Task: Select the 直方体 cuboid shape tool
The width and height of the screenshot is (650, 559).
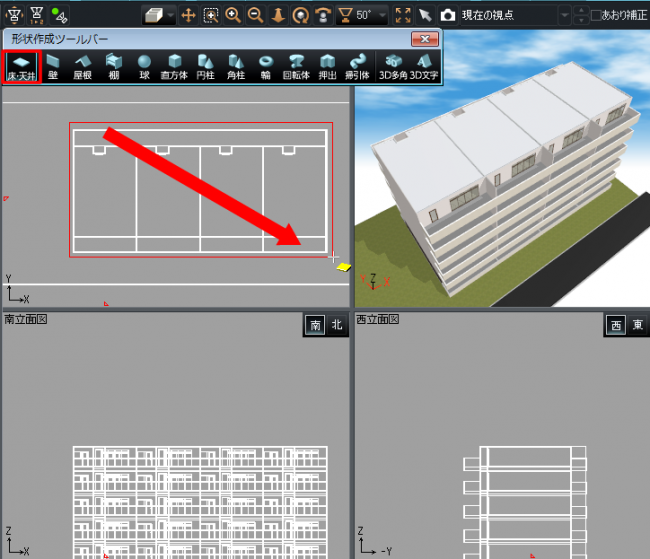Action: click(175, 67)
